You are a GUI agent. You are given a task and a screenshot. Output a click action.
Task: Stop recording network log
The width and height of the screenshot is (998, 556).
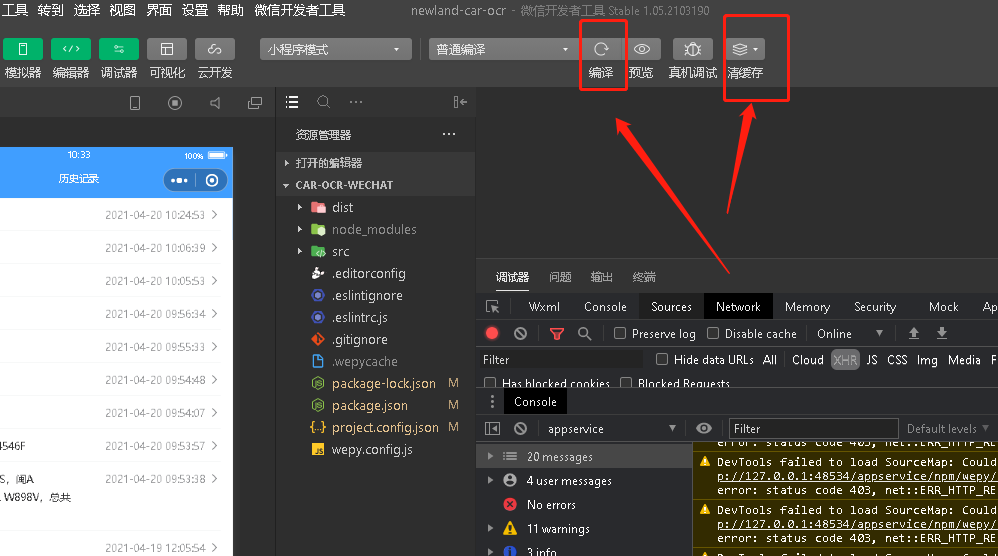coord(492,333)
